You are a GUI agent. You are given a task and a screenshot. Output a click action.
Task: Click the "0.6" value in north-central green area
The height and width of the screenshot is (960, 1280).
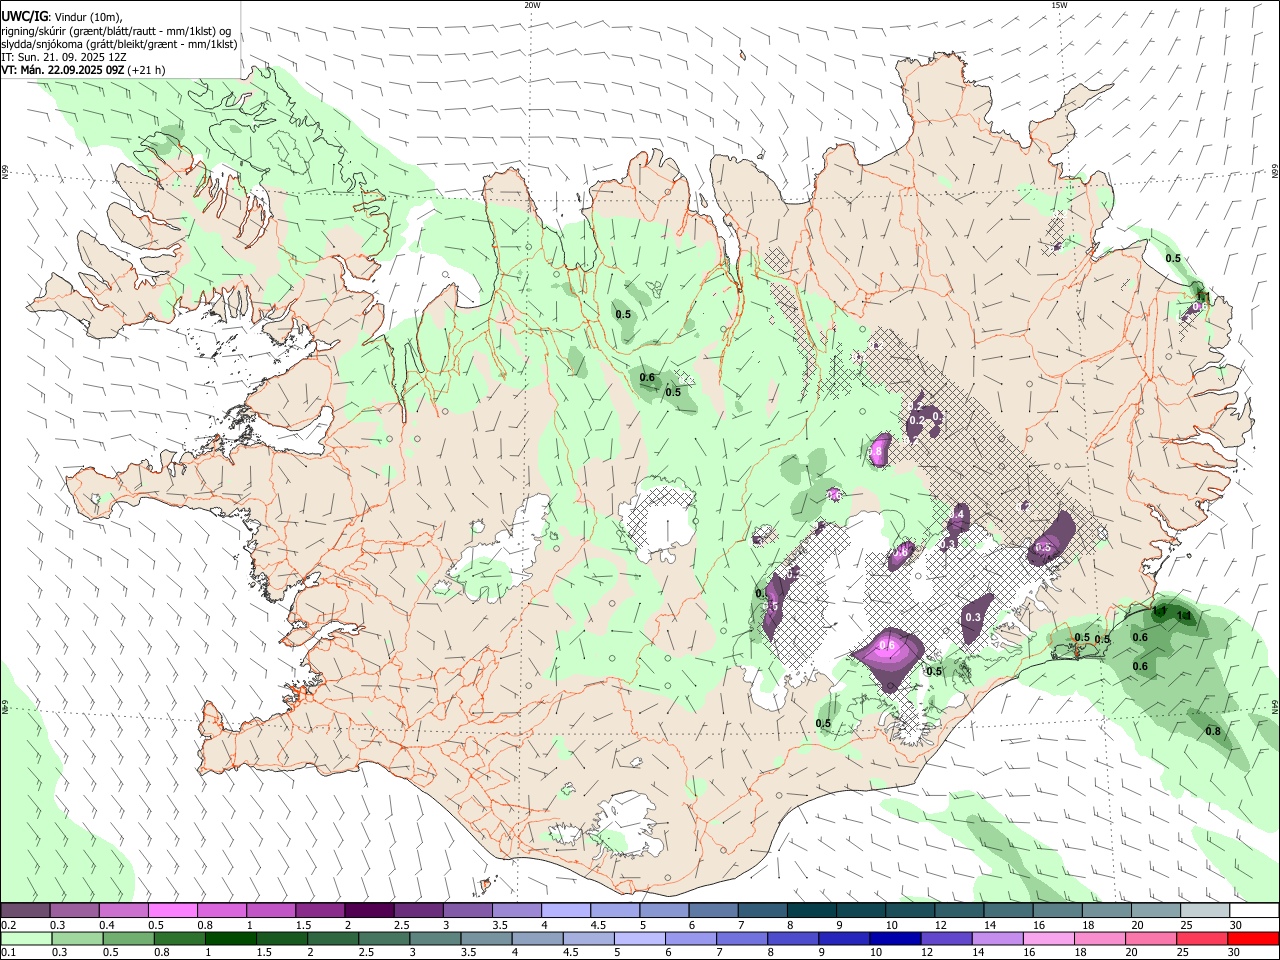647,378
